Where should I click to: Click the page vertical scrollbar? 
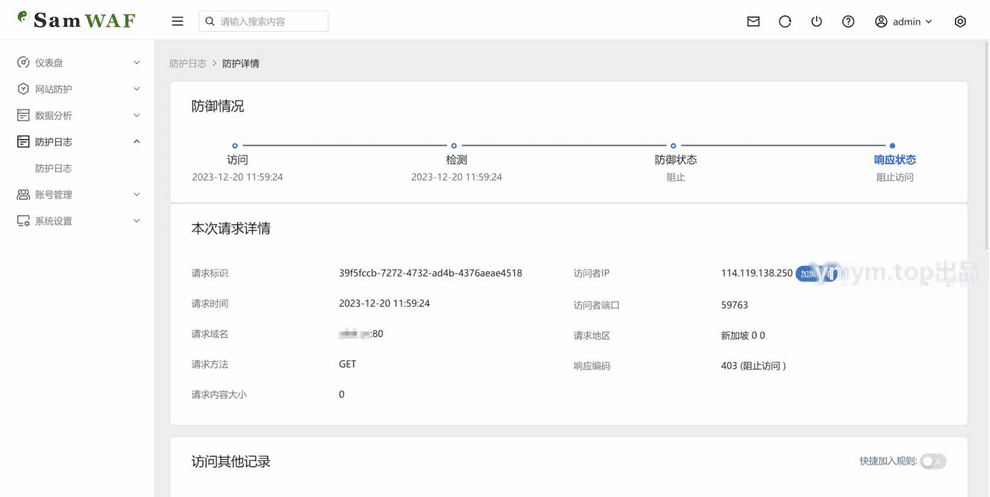tap(987, 145)
